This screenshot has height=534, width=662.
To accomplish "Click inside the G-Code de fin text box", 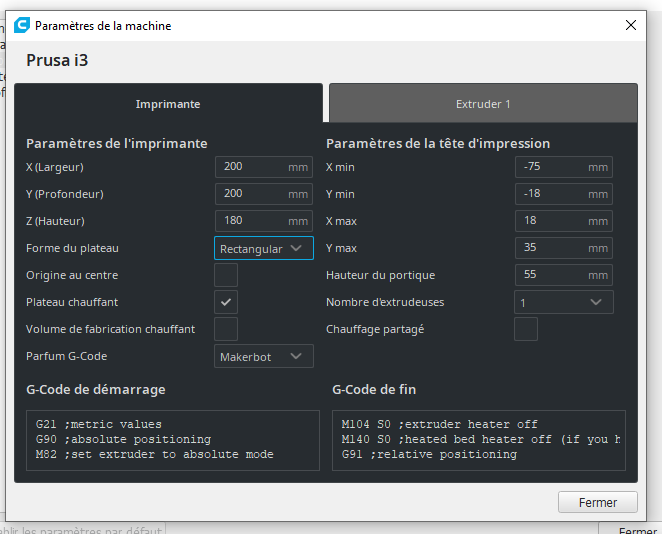I will pos(479,440).
